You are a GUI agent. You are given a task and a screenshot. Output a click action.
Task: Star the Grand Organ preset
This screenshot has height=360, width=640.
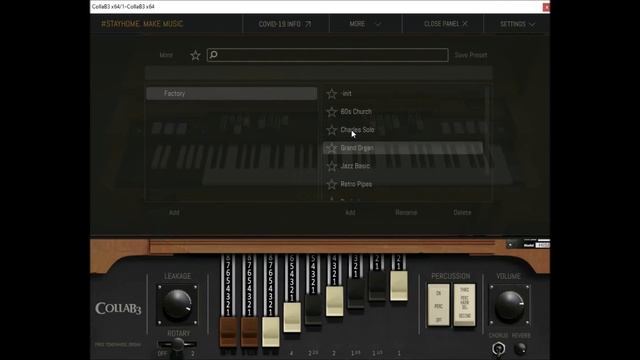click(x=332, y=148)
